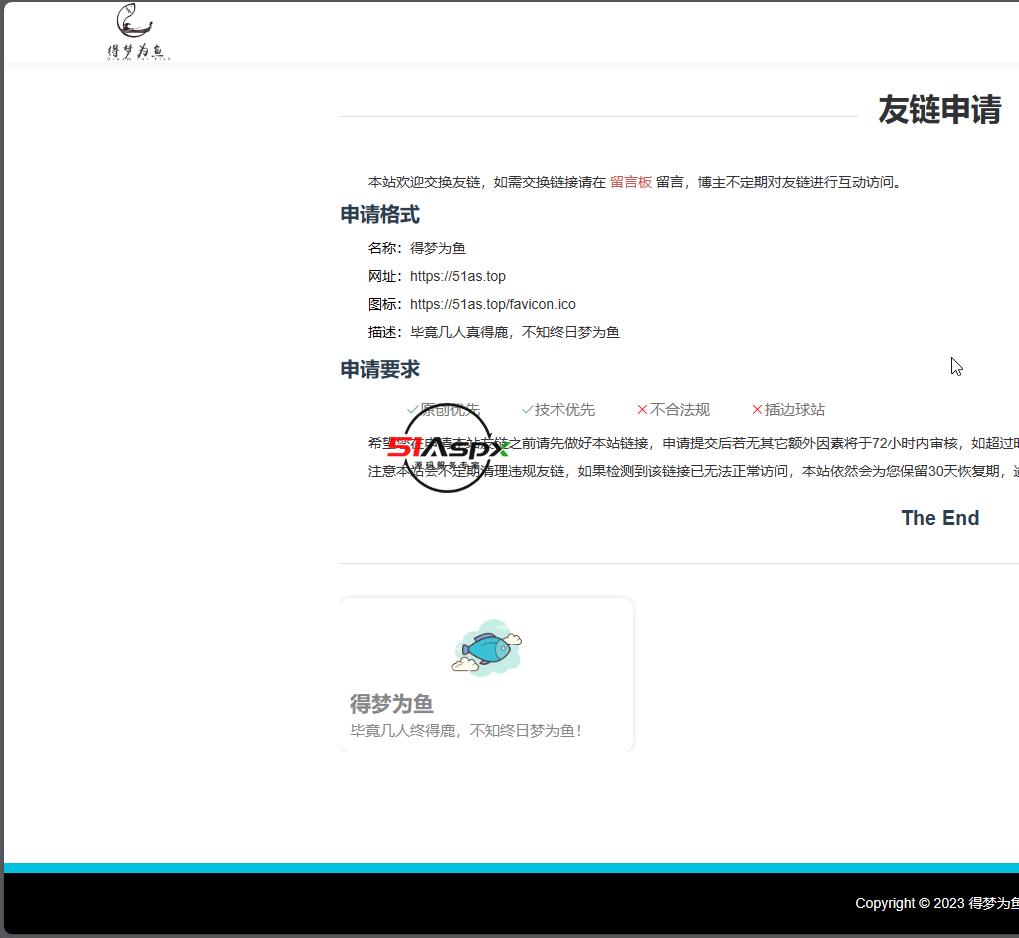Open the 得梦为鱼 friend link card
Screen dimensions: 1019x938
[x=486, y=673]
